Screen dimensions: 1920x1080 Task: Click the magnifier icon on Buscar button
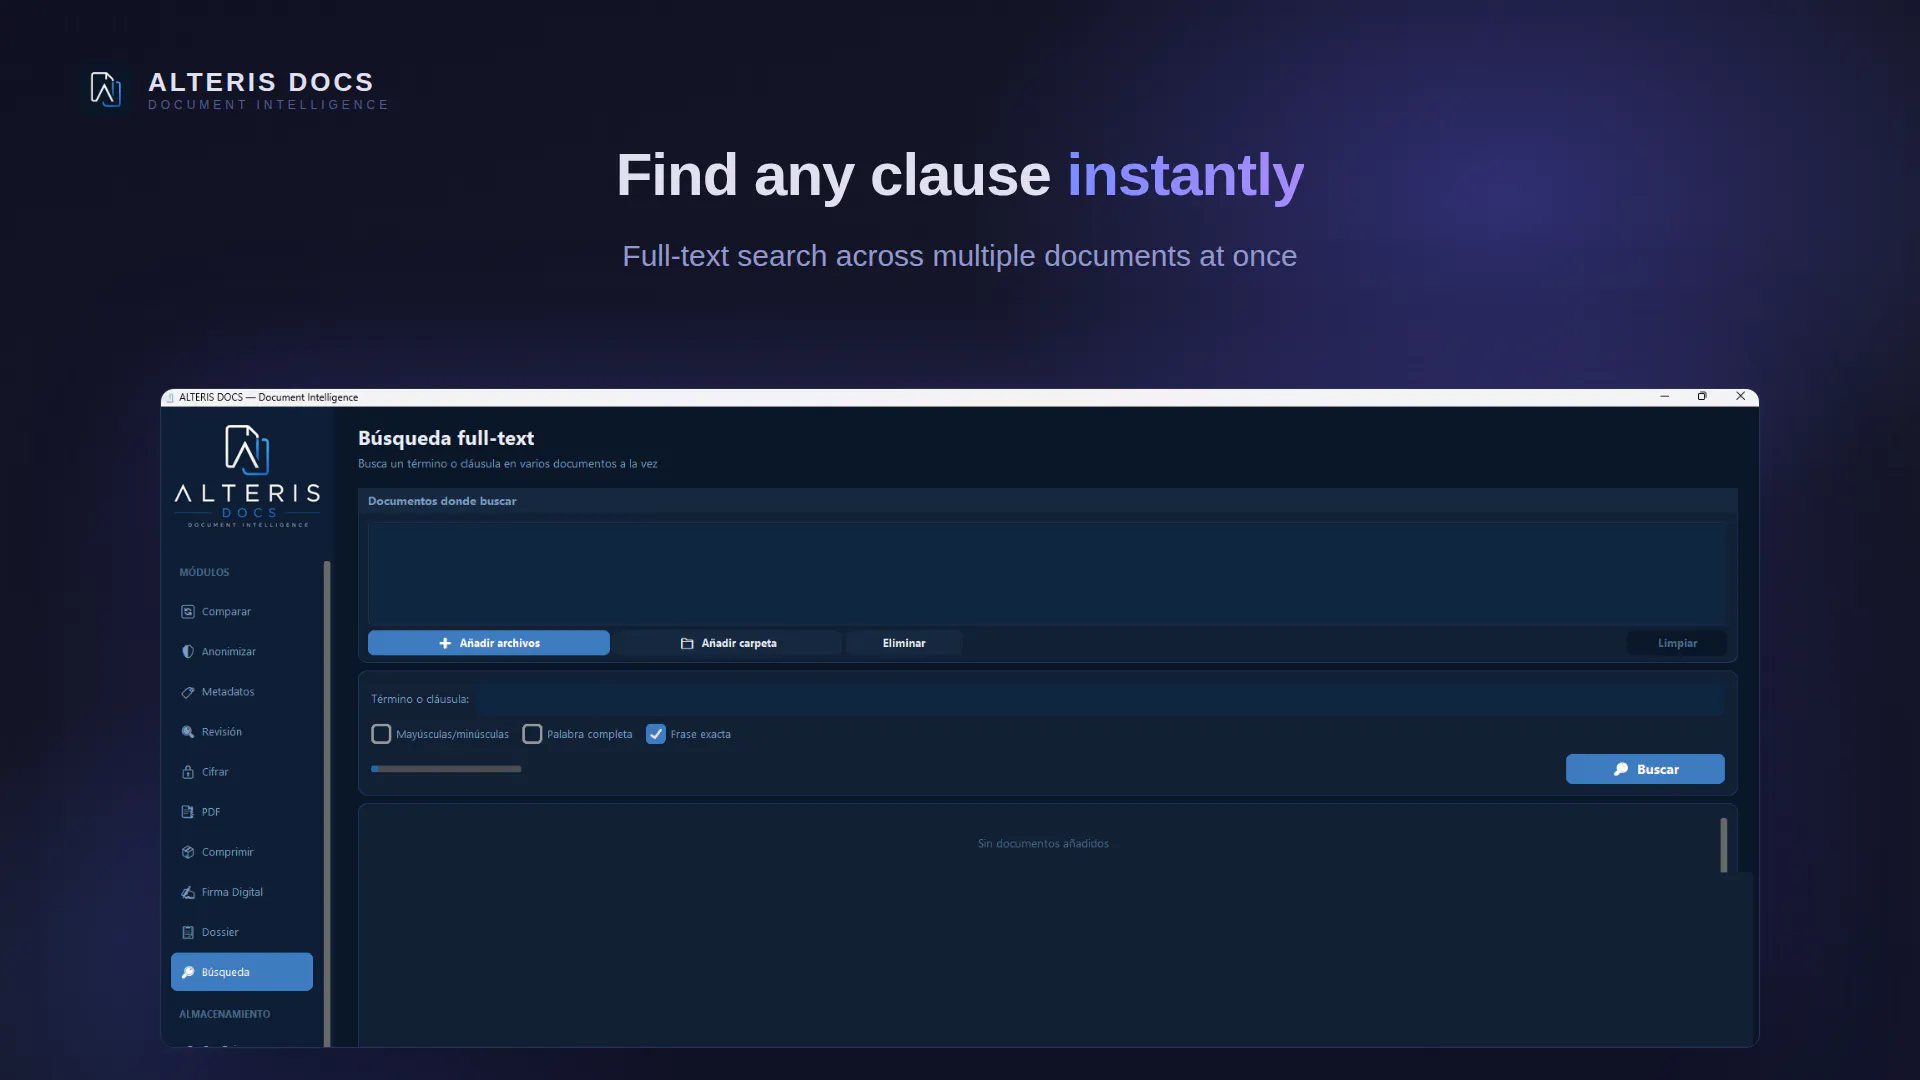1621,769
